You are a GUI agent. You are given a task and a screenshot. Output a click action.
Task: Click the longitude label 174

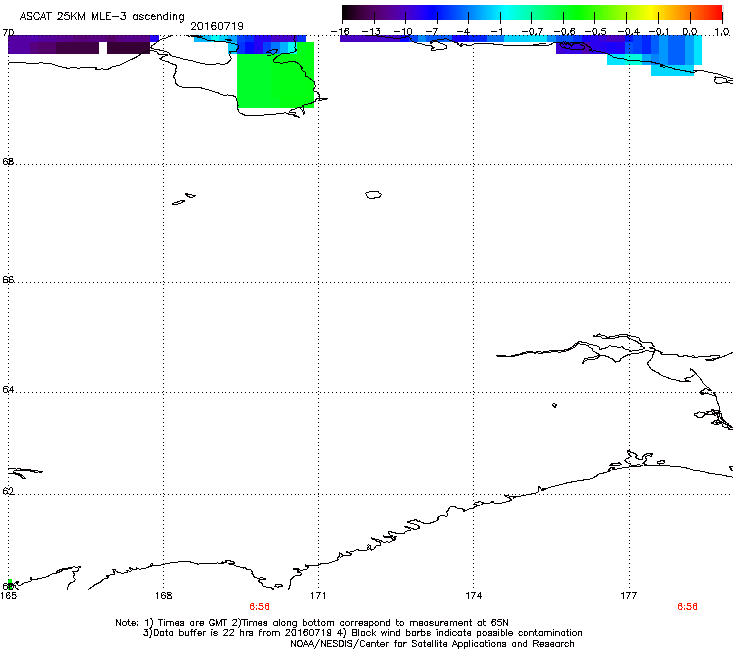click(x=473, y=596)
